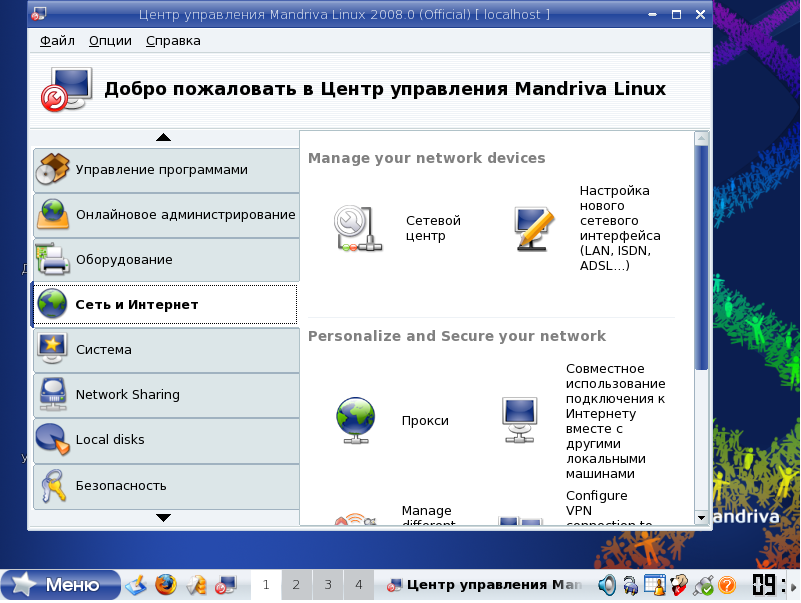Click the right panel scrollbar up arrow
The height and width of the screenshot is (603, 801).
(701, 138)
